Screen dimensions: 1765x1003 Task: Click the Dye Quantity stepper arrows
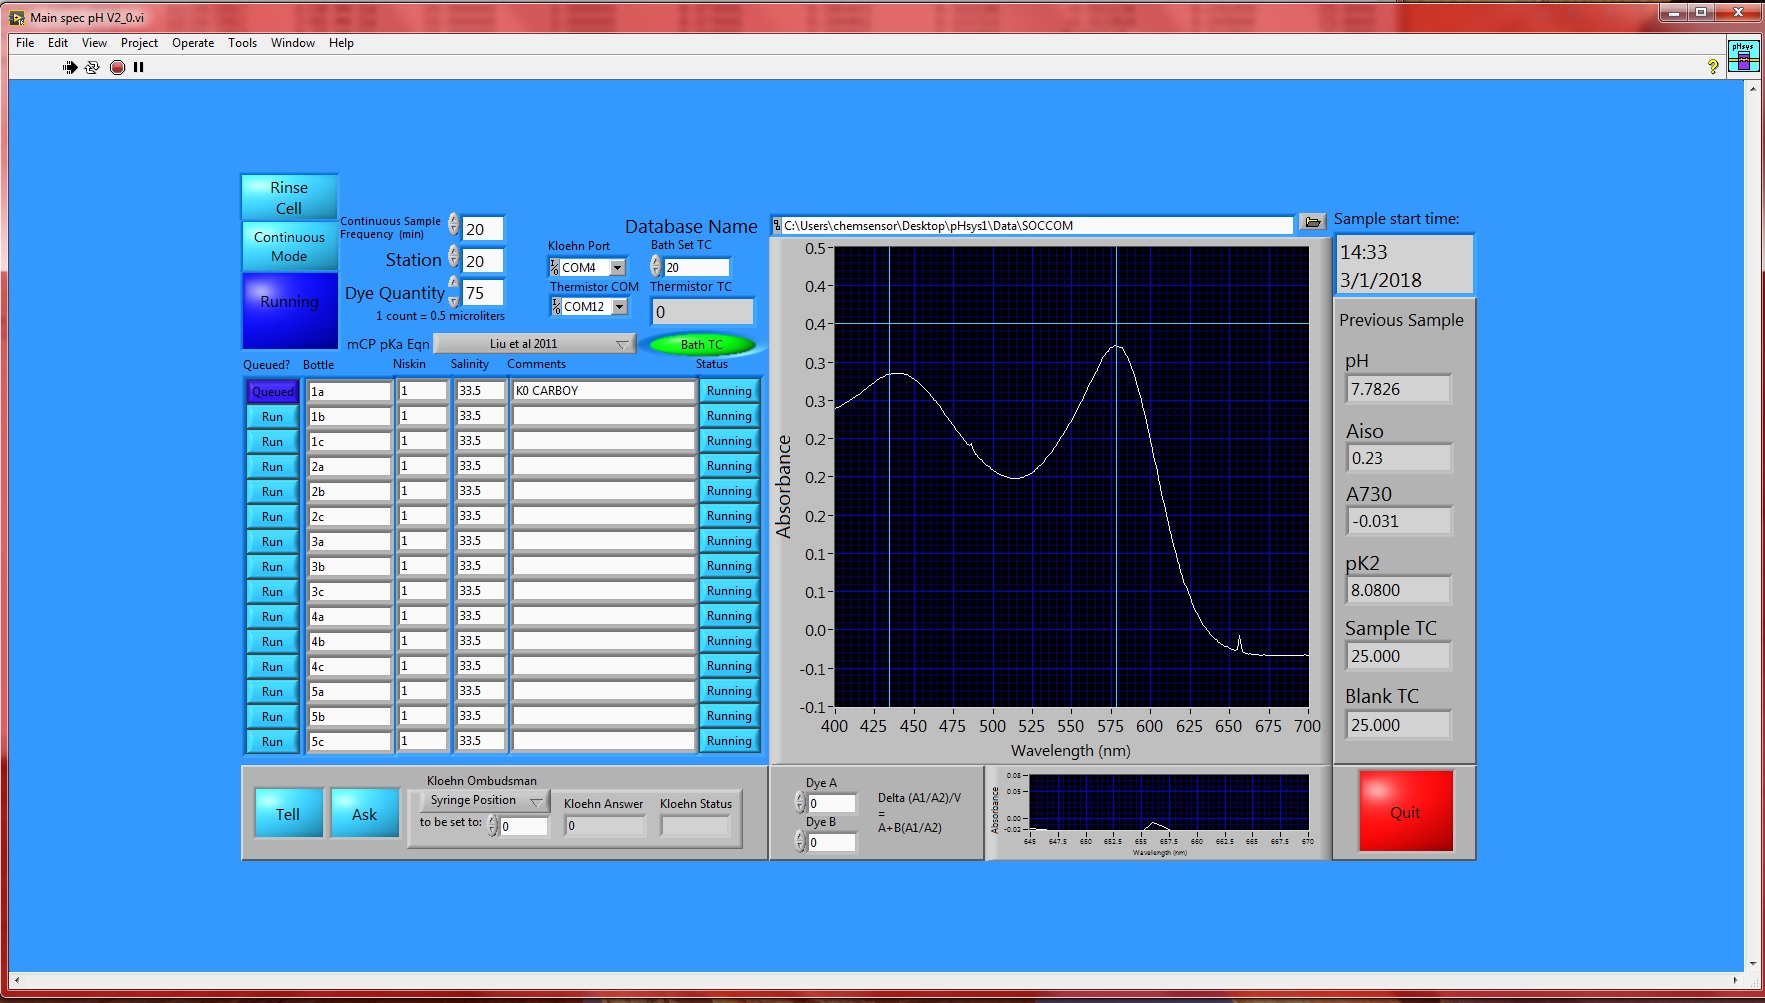(x=454, y=291)
